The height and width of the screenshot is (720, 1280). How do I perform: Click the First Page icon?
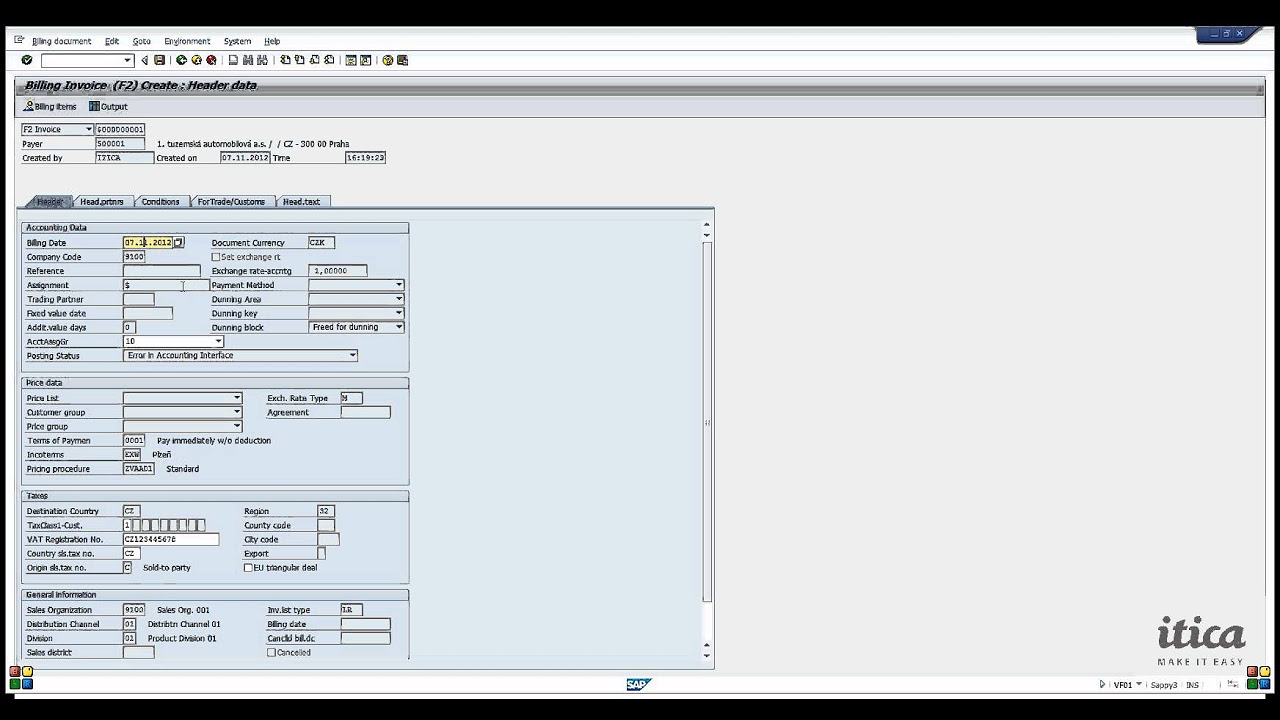click(285, 60)
